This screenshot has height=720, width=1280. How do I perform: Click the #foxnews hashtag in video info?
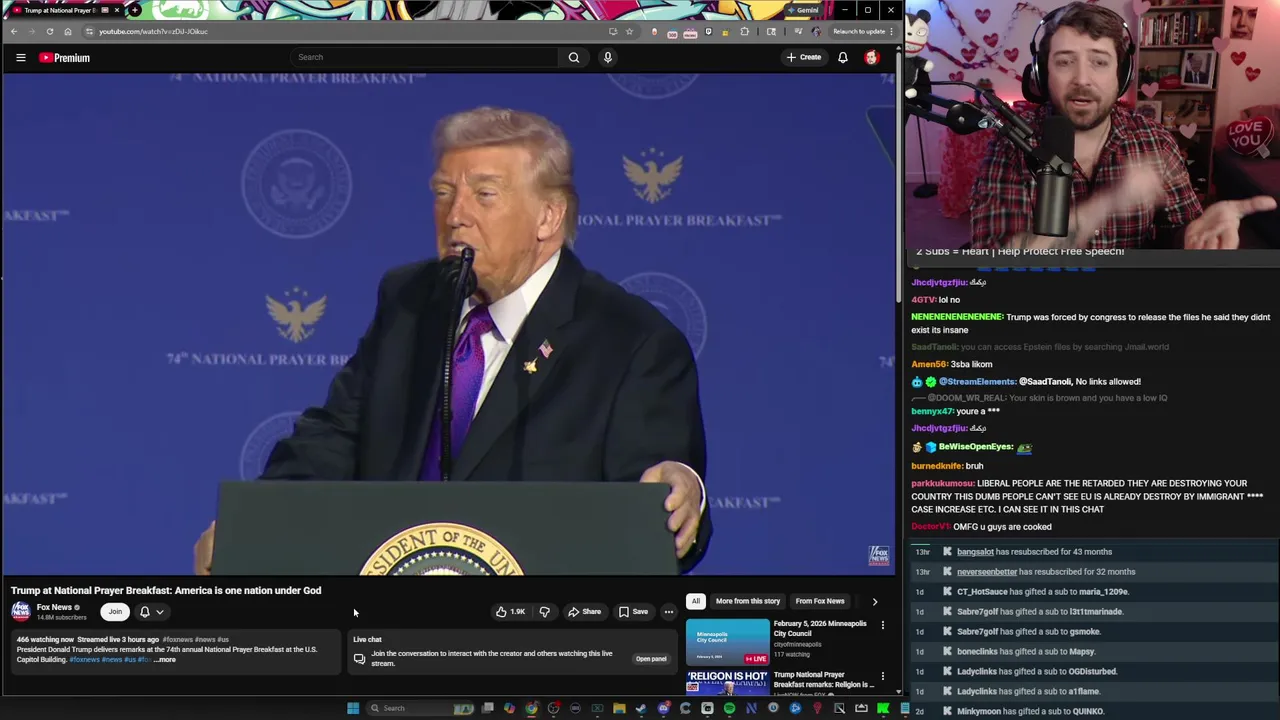pos(177,640)
